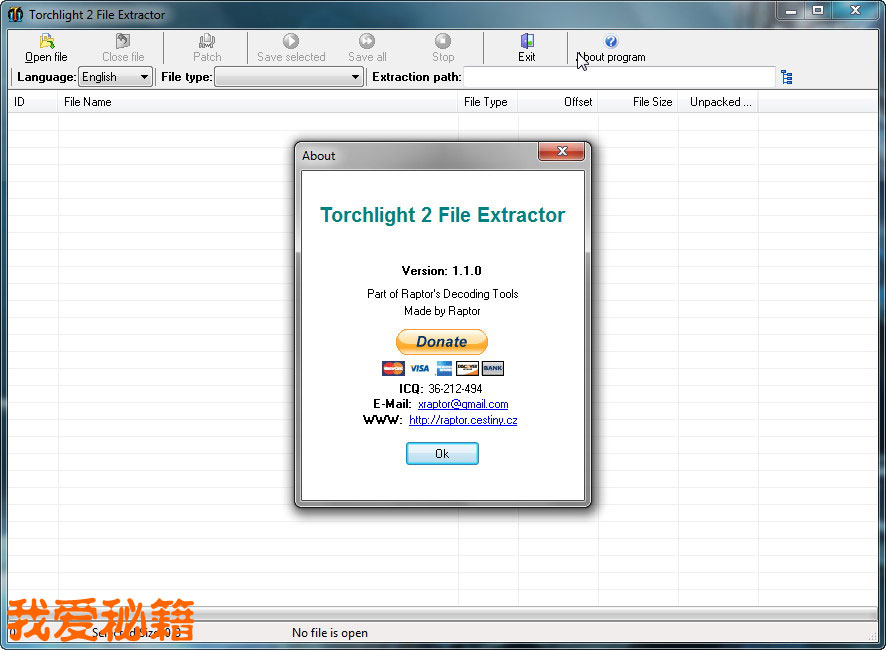The height and width of the screenshot is (650, 886).
Task: Click the Open file toolbar icon
Action: click(46, 42)
